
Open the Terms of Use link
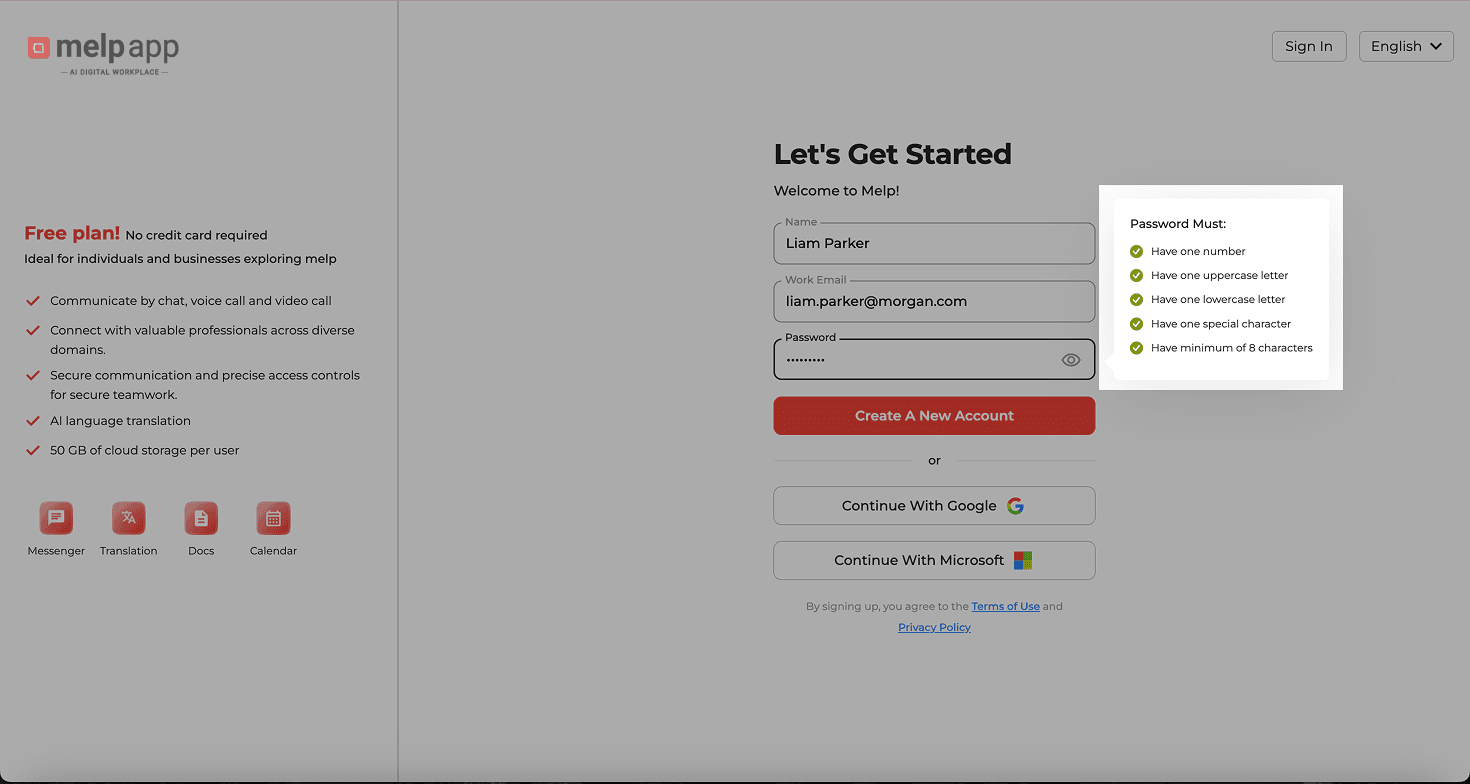[x=1005, y=606]
